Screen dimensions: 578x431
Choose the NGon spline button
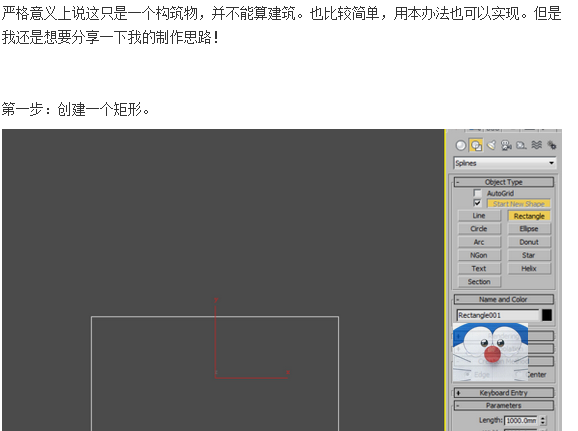479,255
